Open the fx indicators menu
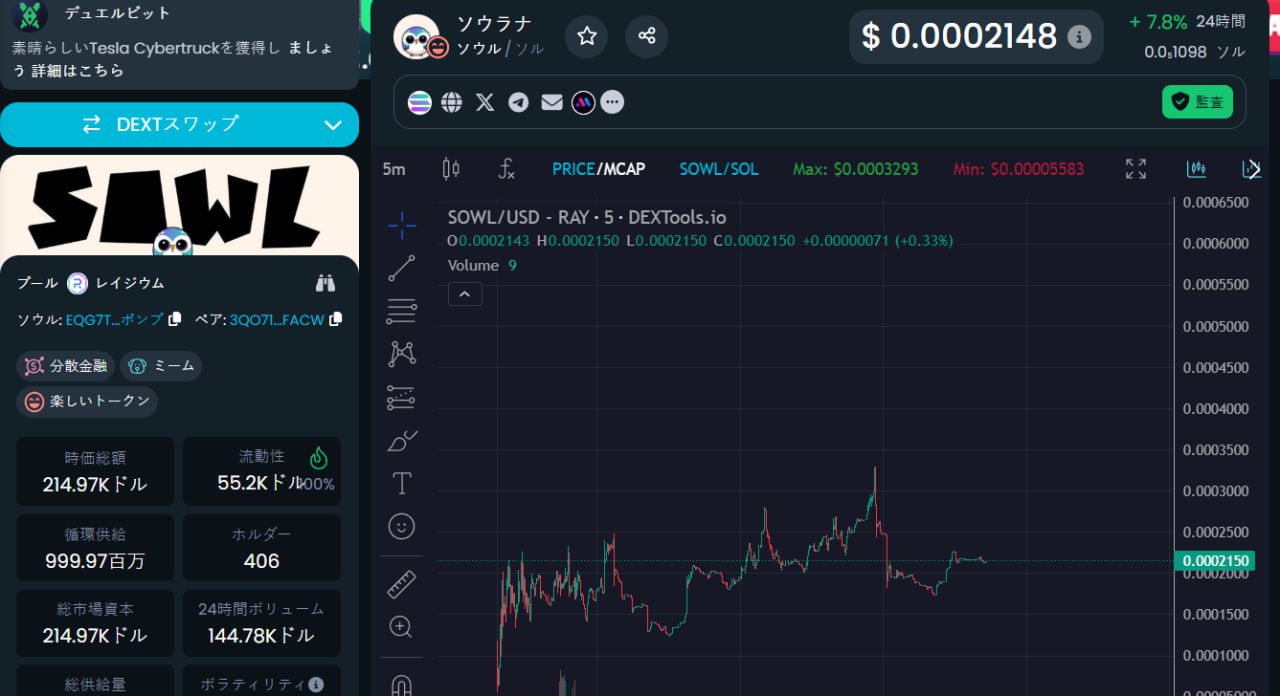Screen dimensions: 1280x696 507,169
